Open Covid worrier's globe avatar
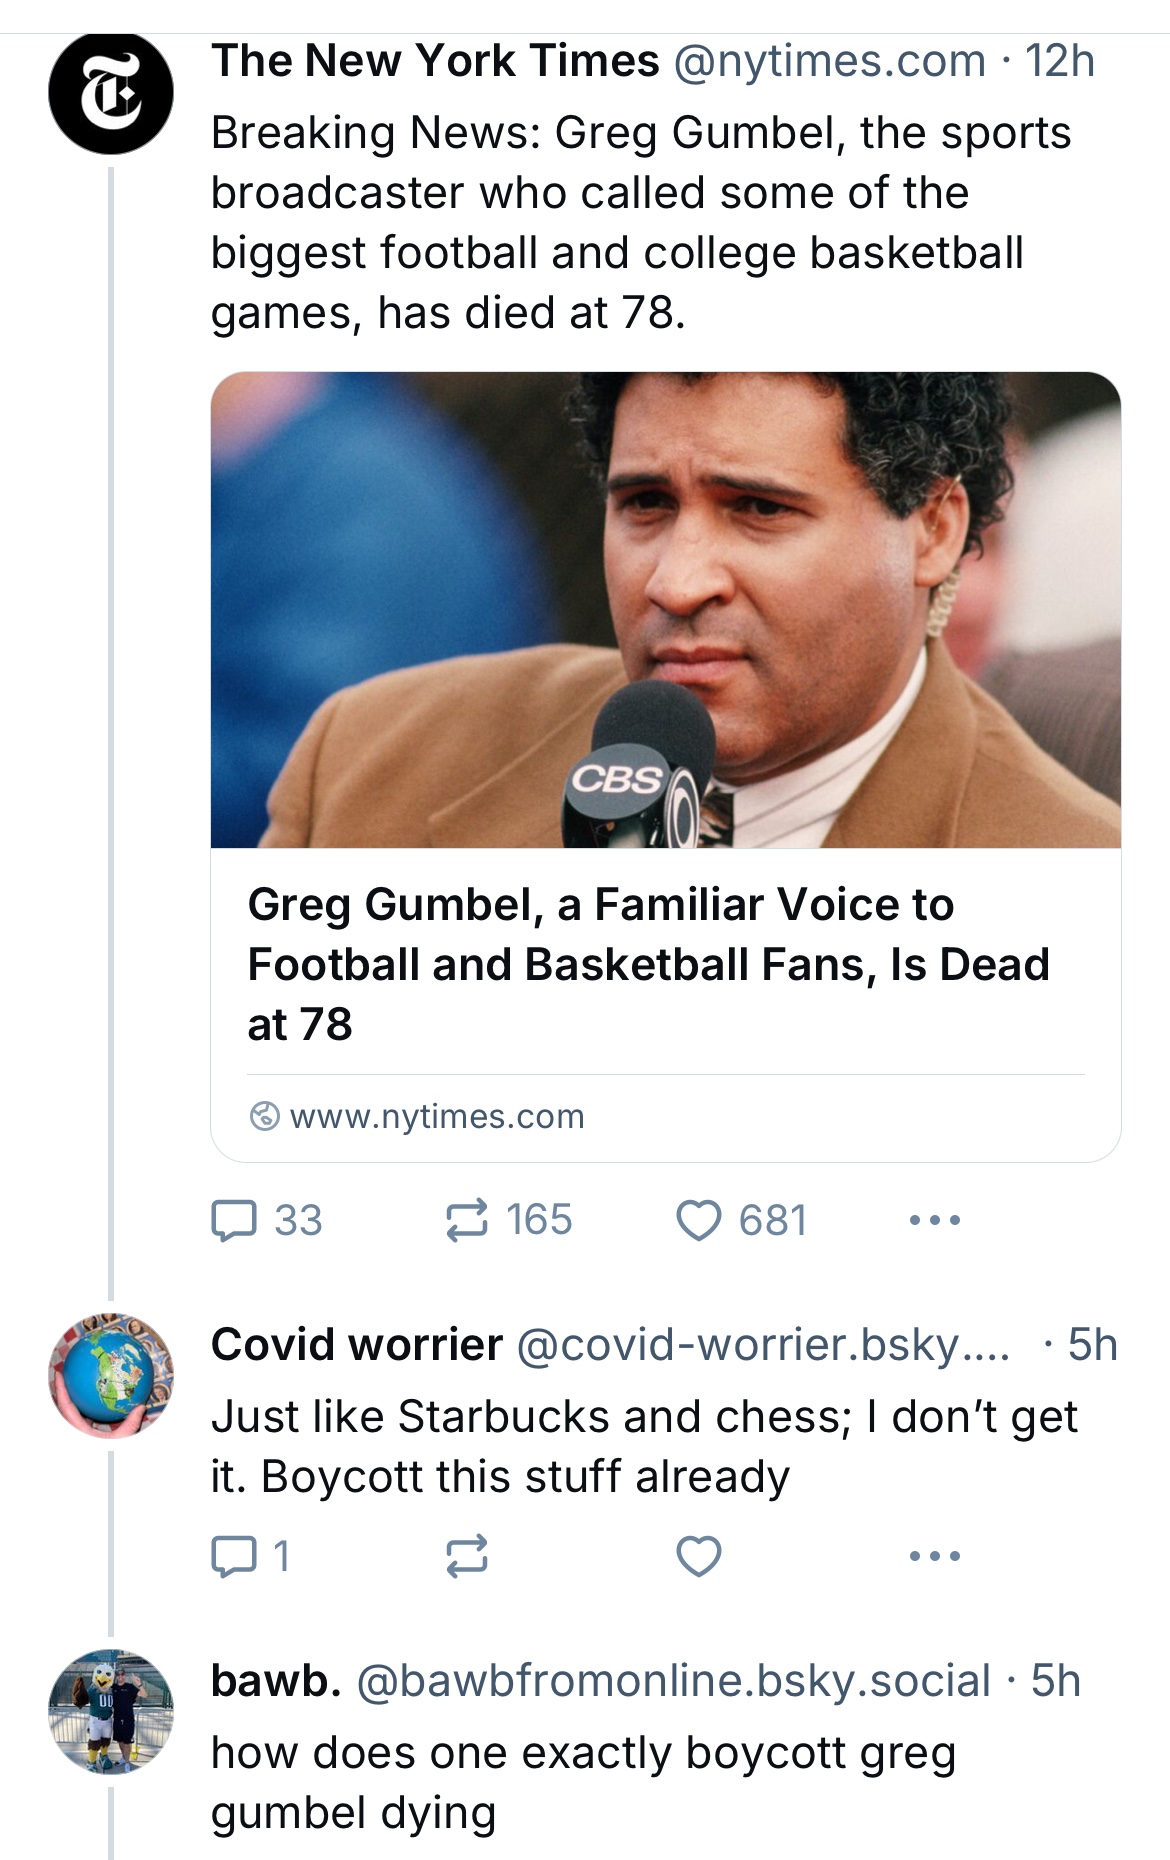Image resolution: width=1170 pixels, height=1860 pixels. click(x=111, y=1376)
